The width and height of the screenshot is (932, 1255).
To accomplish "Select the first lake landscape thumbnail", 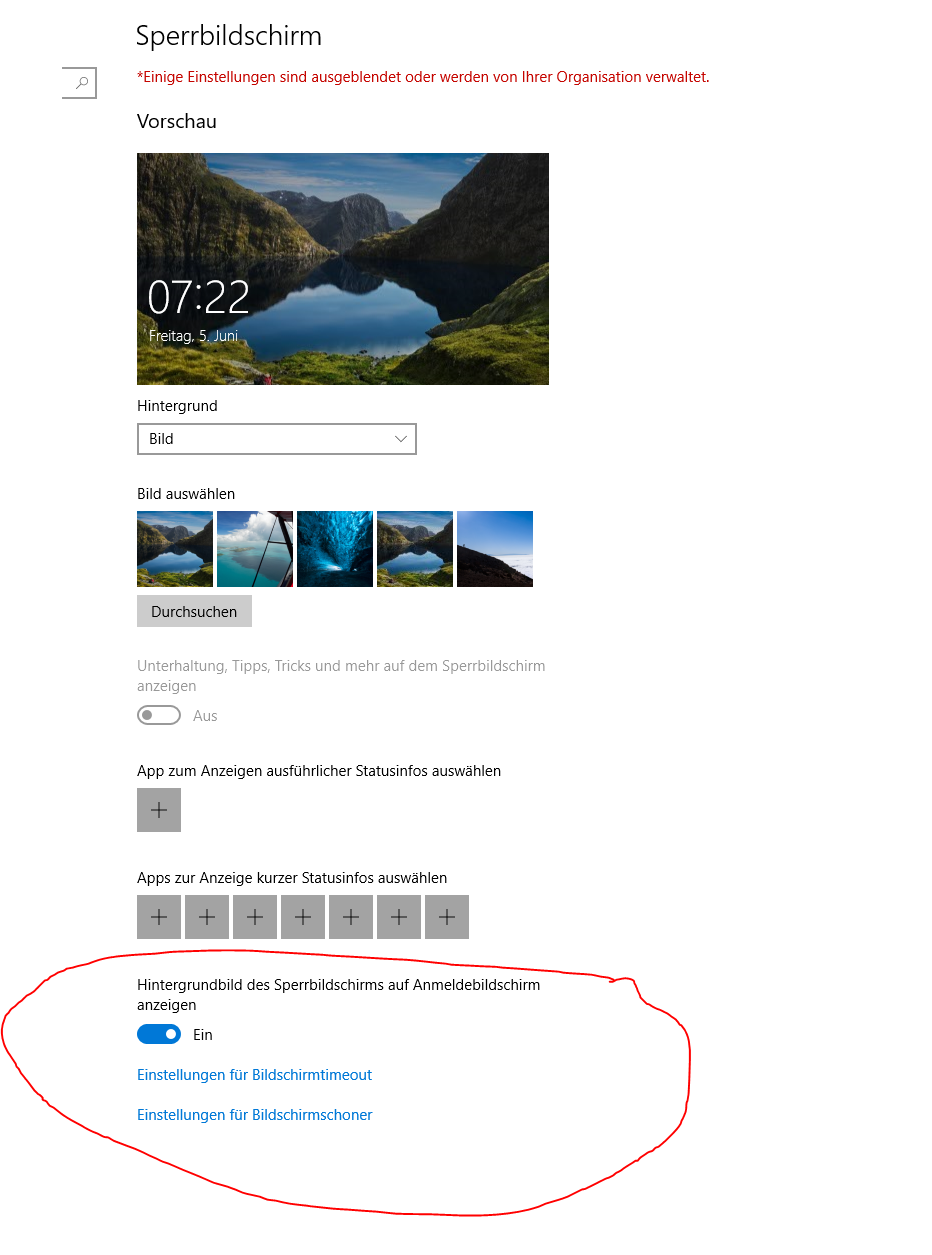I will pyautogui.click(x=175, y=549).
